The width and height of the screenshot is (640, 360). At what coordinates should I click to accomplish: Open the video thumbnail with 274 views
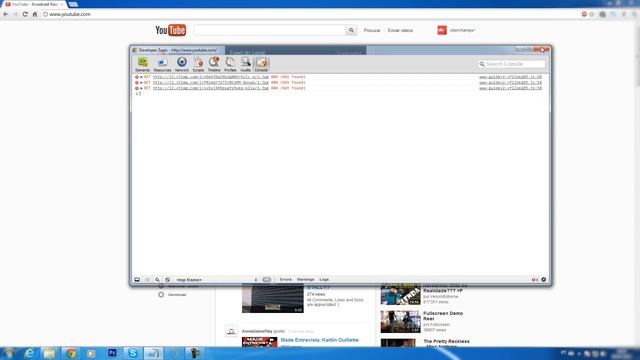[273, 299]
